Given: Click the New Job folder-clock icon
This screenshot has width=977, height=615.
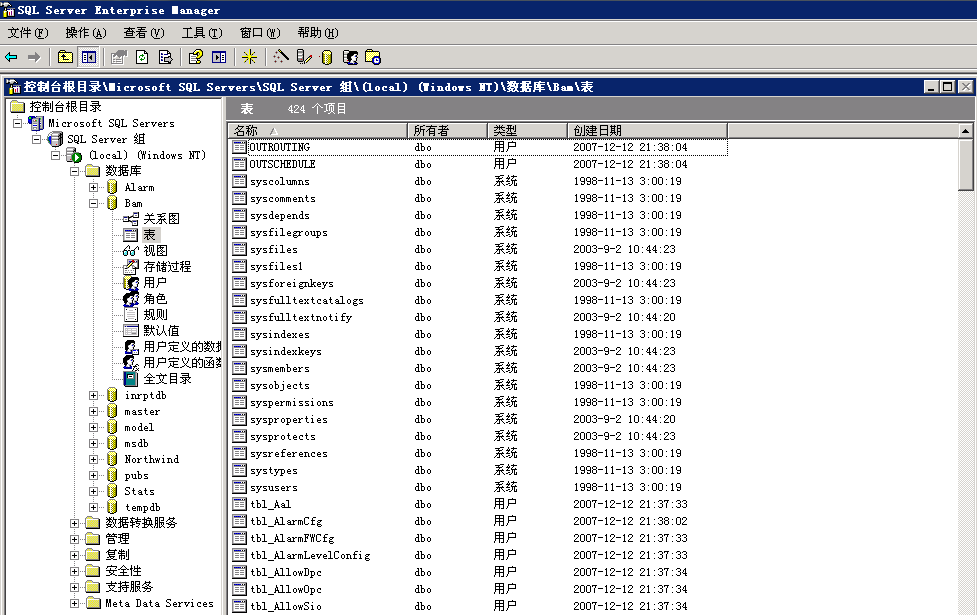Looking at the screenshot, I should click(x=373, y=57).
